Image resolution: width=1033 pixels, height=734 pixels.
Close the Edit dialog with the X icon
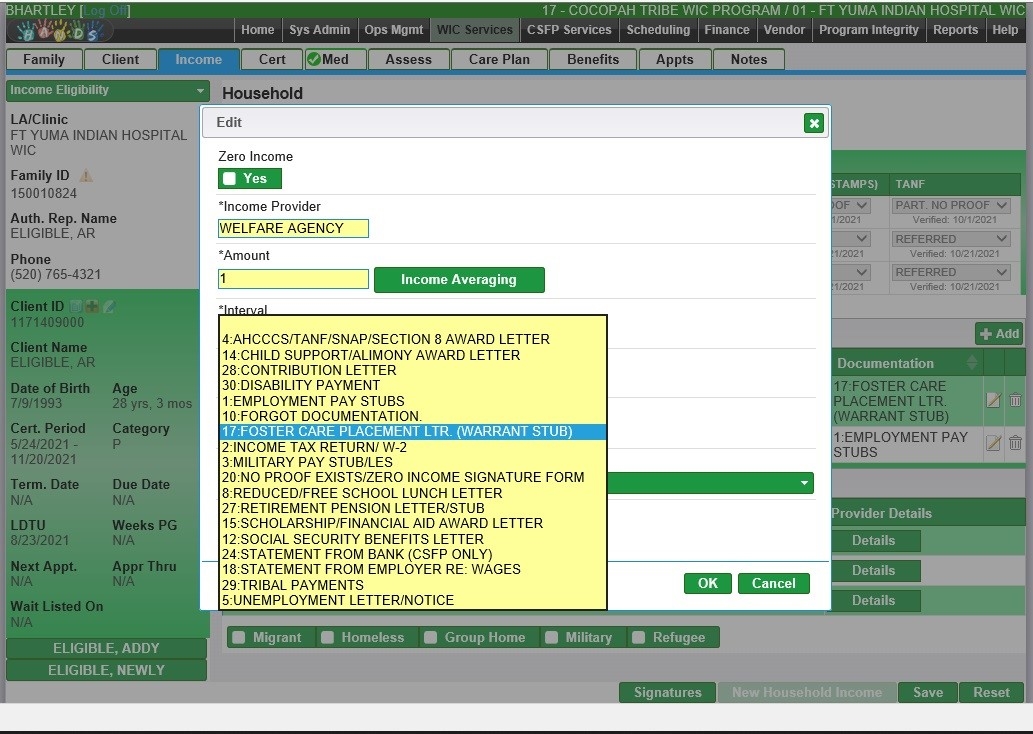[814, 123]
